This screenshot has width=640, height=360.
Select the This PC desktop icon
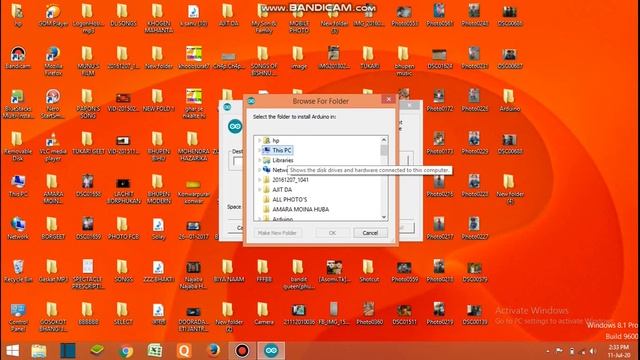(18, 185)
